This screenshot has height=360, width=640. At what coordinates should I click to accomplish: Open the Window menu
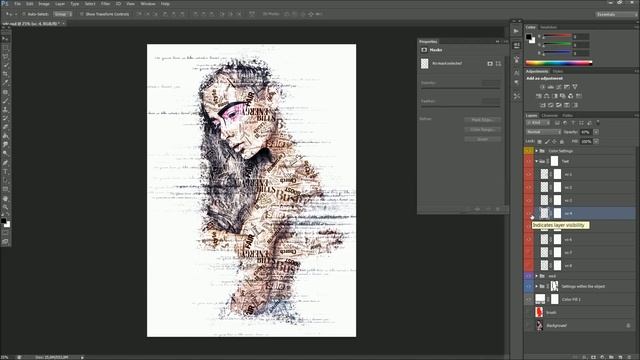pos(148,4)
